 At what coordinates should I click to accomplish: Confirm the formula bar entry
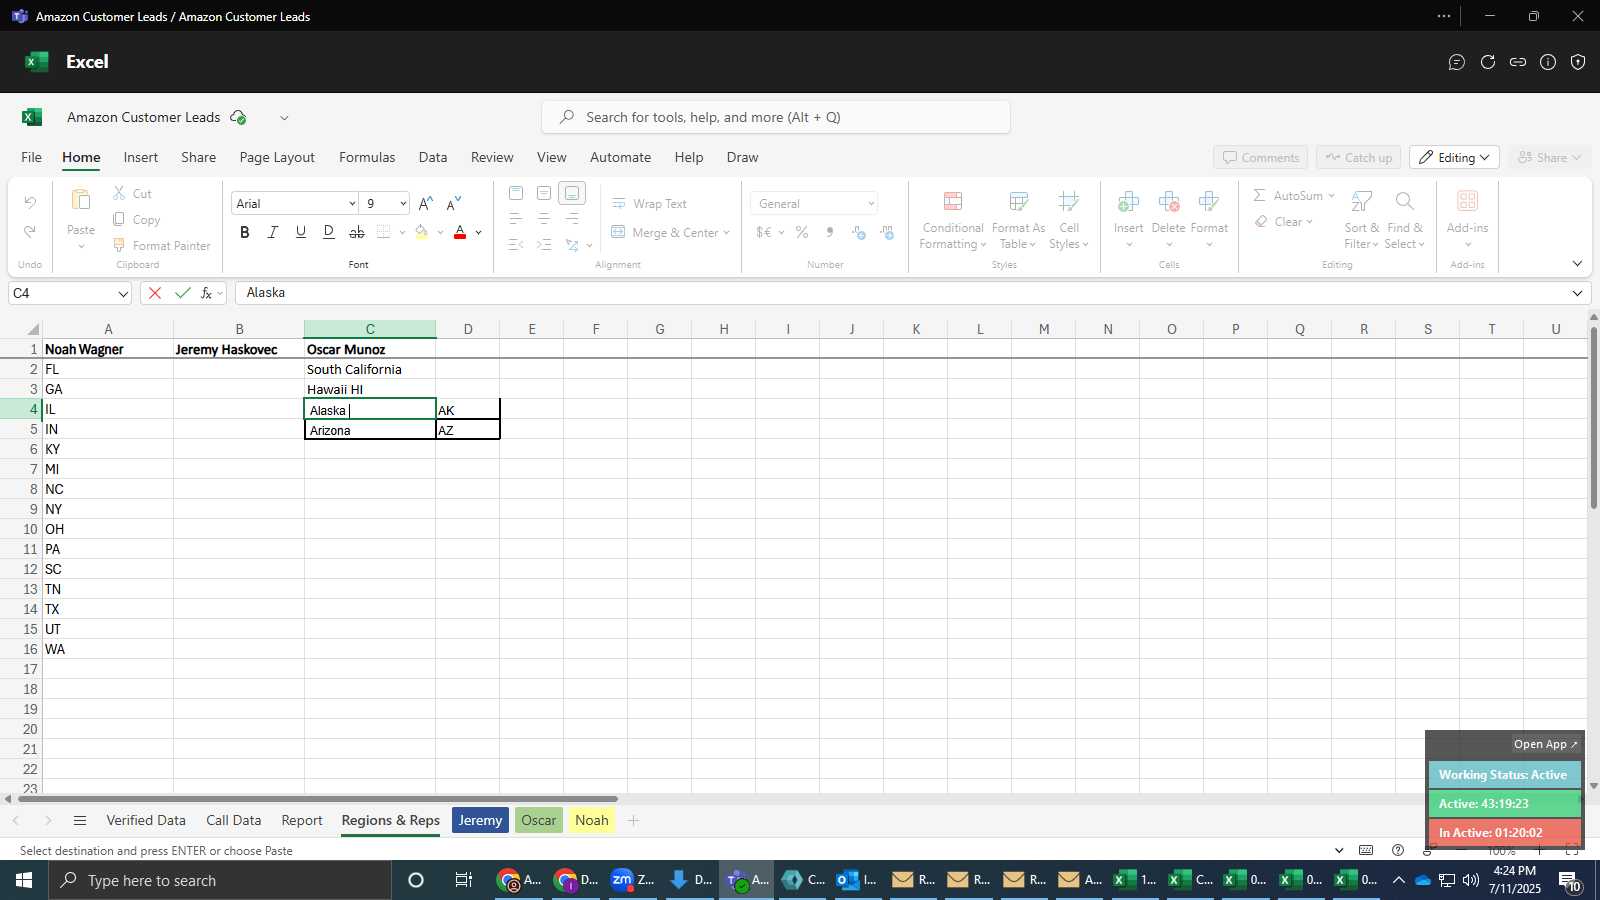[182, 293]
